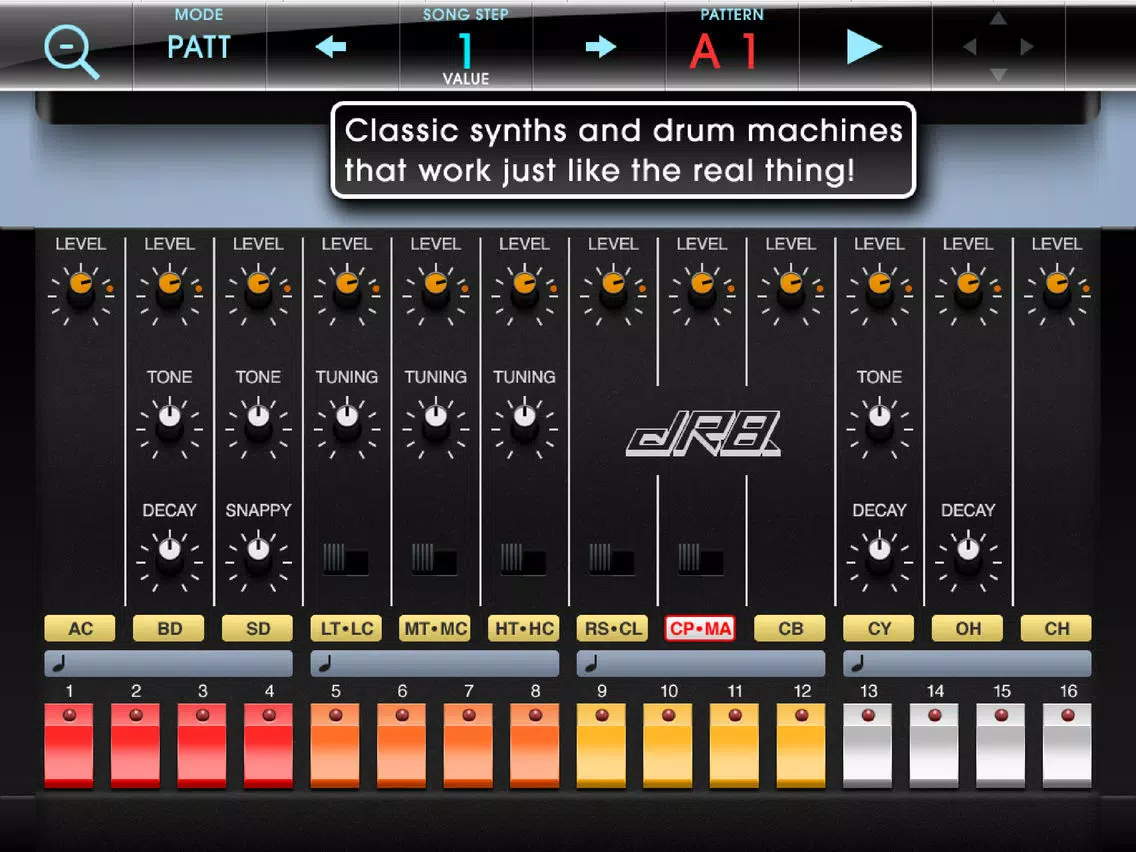Select the CY cymbal button

[880, 628]
